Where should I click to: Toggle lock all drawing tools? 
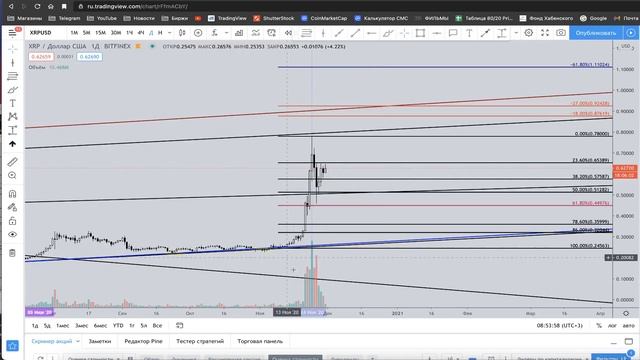click(x=13, y=221)
